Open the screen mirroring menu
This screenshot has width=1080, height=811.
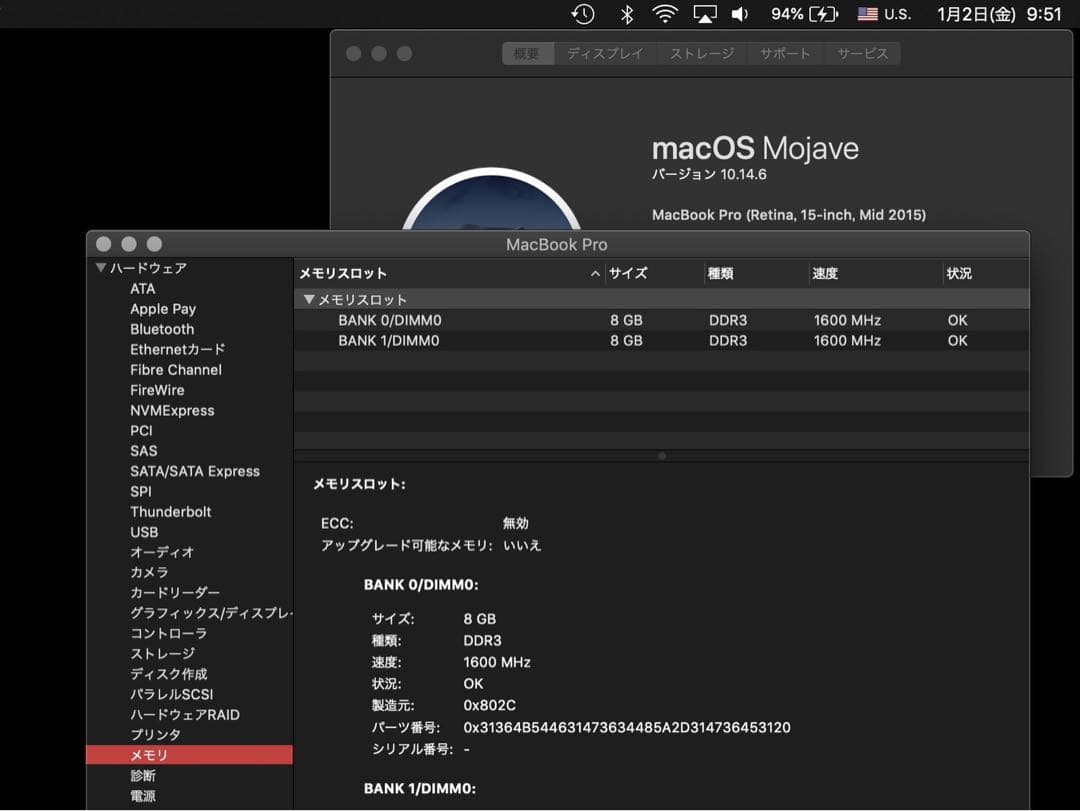(x=704, y=14)
